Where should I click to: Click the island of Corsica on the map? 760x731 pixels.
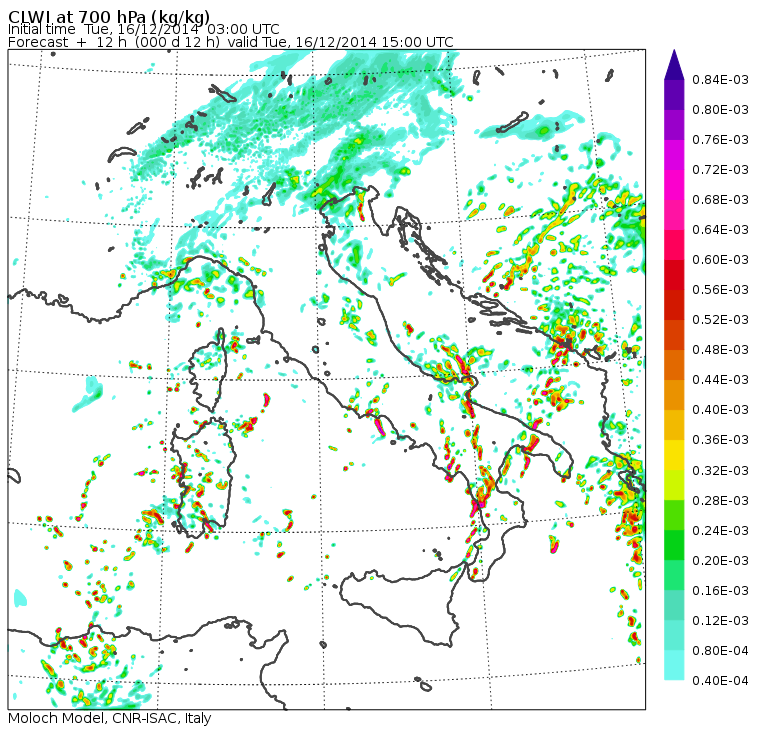(x=209, y=371)
